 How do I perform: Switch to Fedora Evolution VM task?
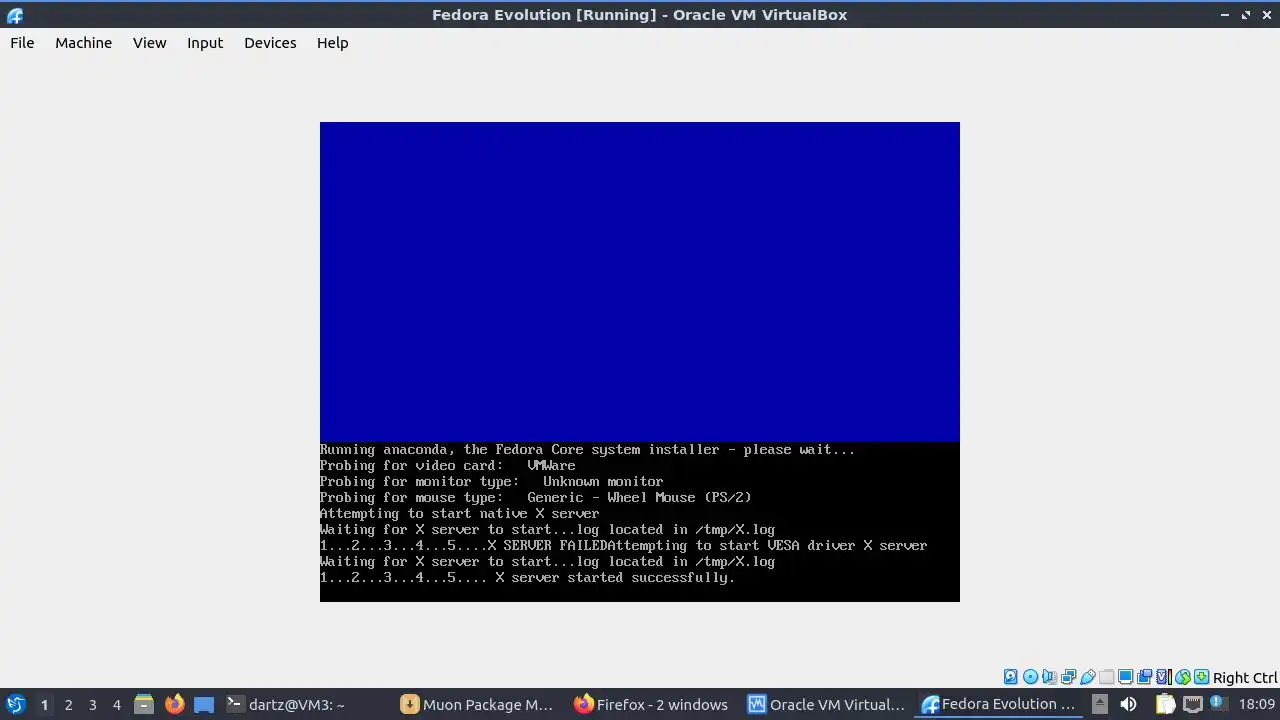1000,704
